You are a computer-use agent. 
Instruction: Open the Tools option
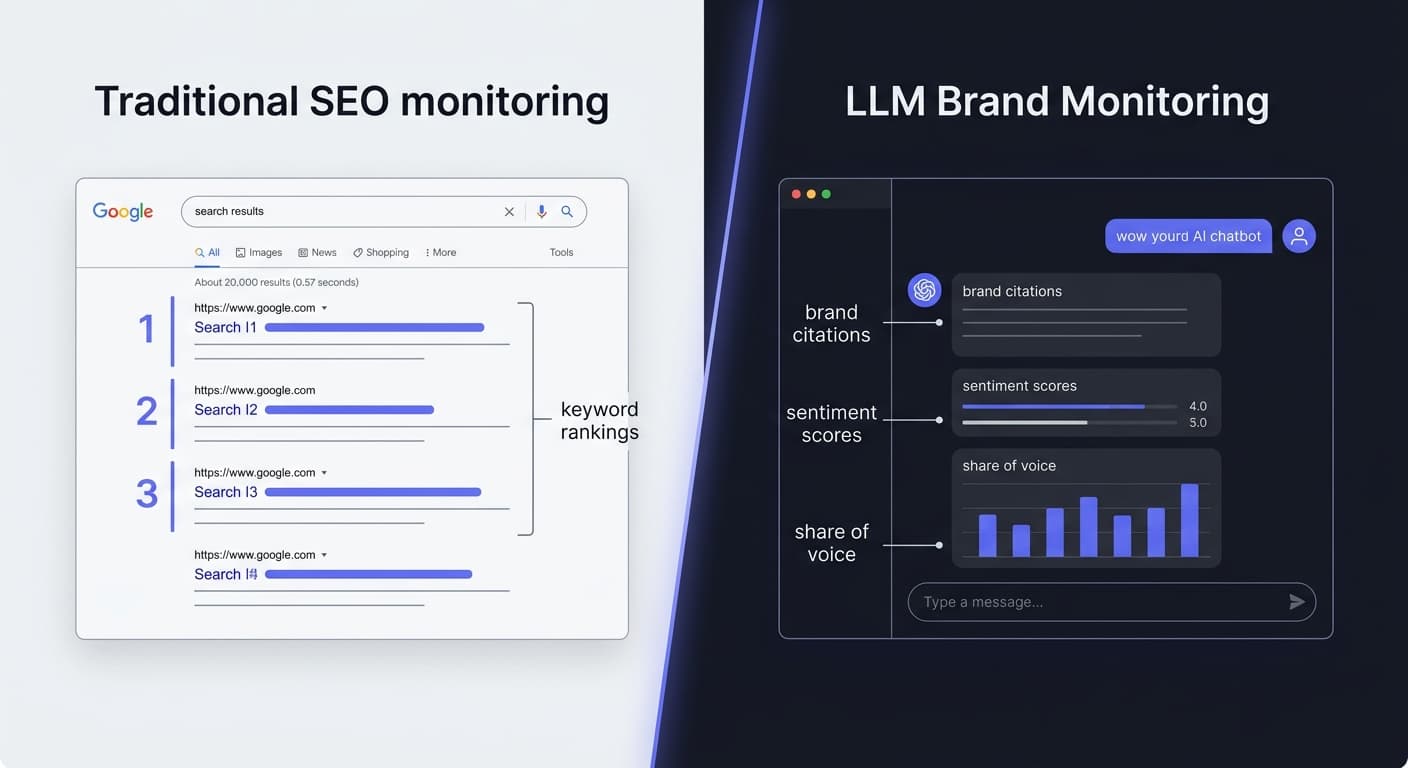pyautogui.click(x=562, y=253)
